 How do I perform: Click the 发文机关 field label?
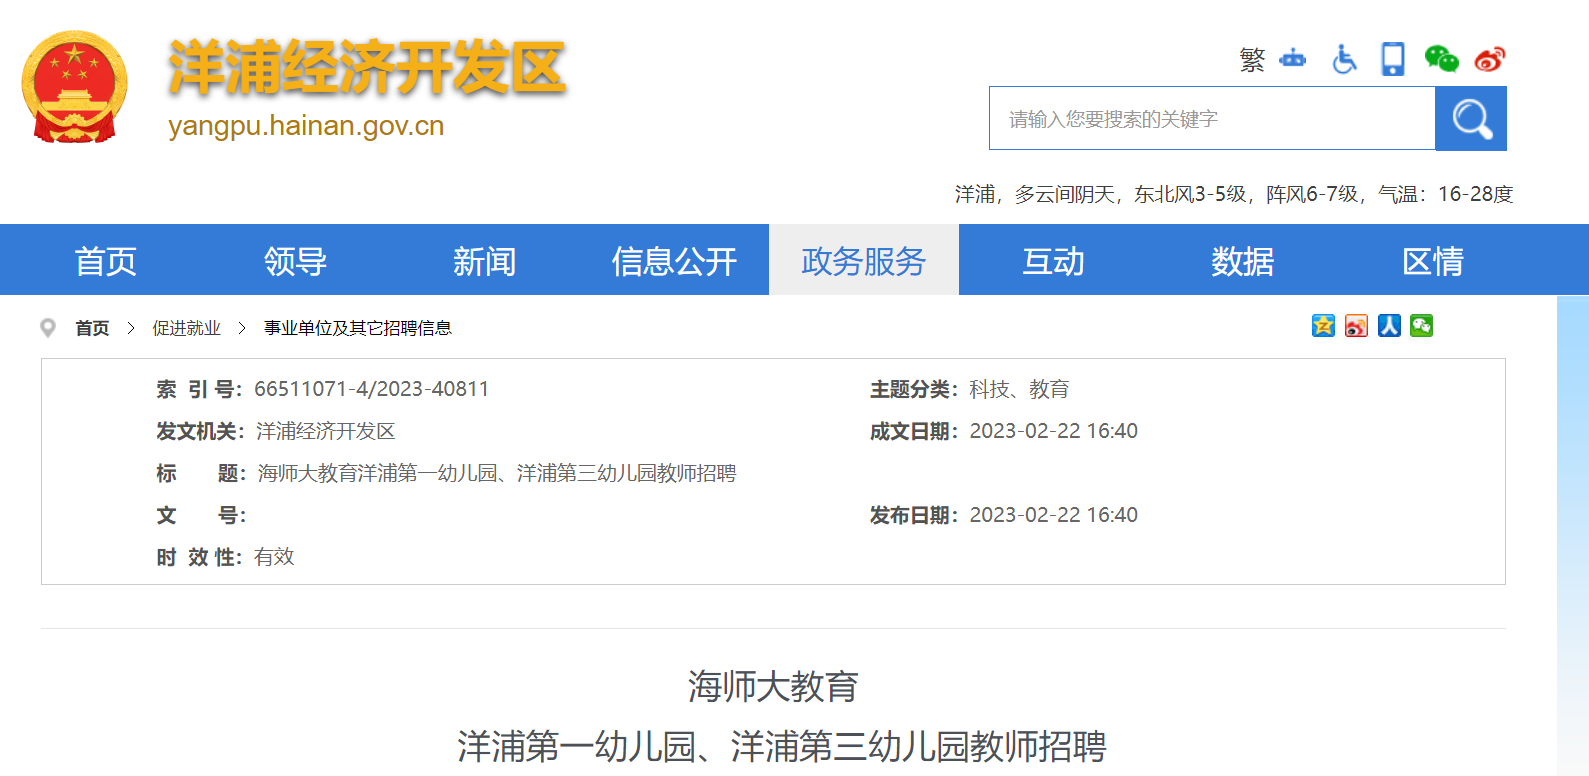tap(200, 431)
